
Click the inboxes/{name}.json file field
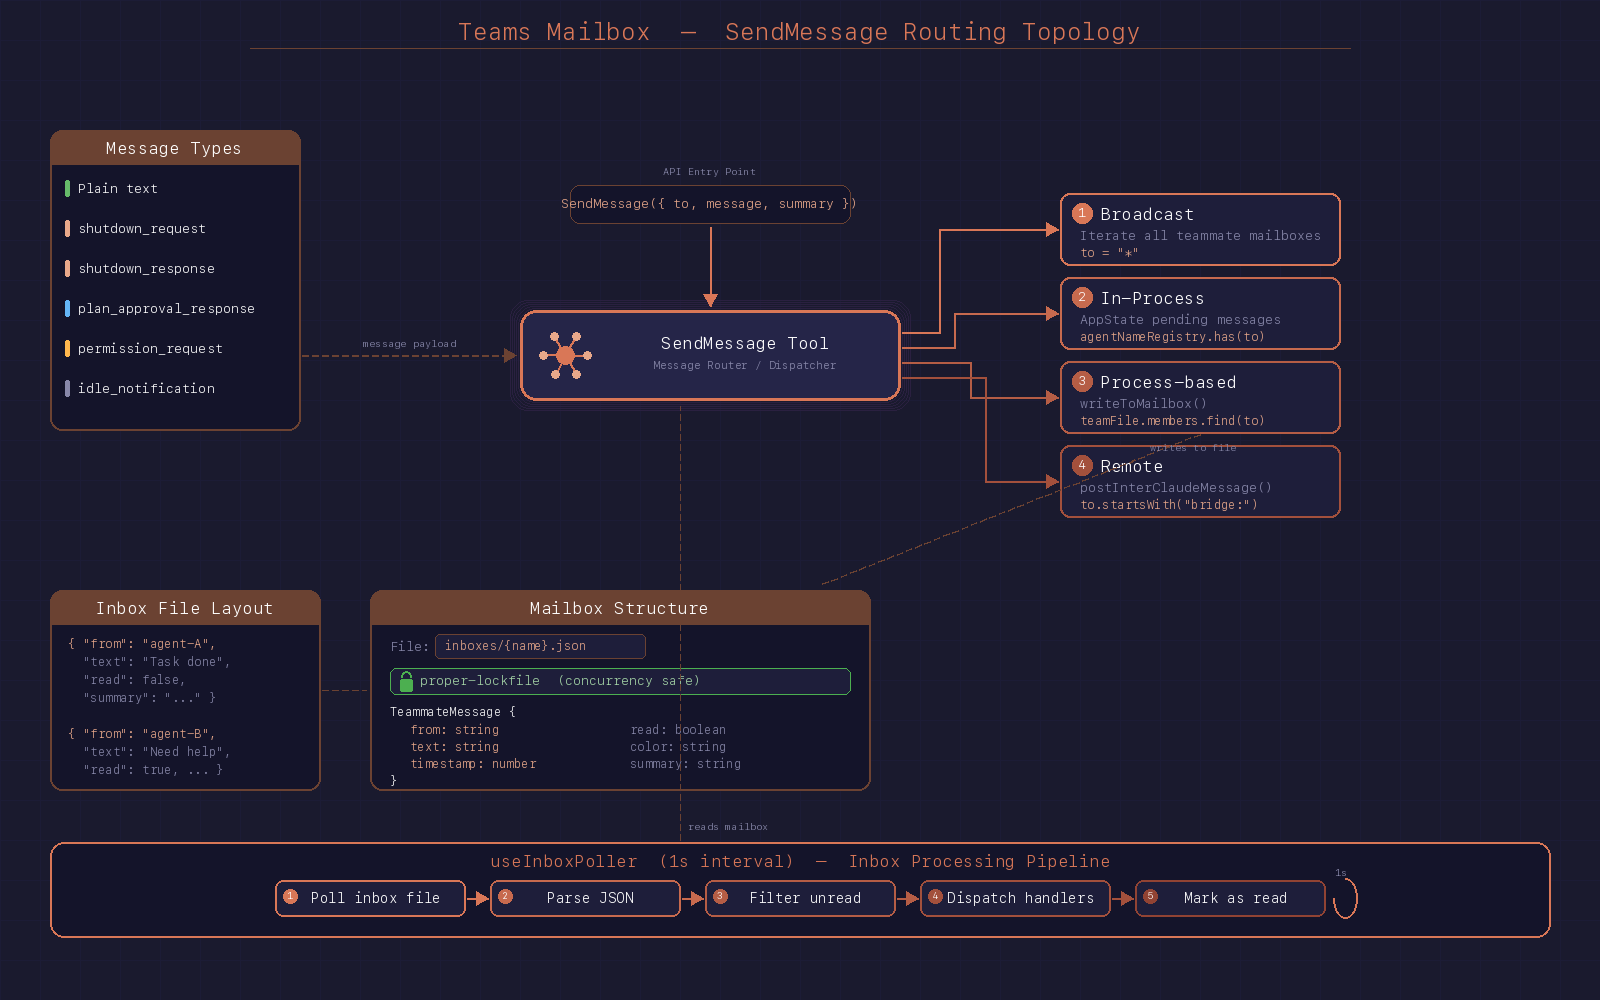tap(540, 646)
